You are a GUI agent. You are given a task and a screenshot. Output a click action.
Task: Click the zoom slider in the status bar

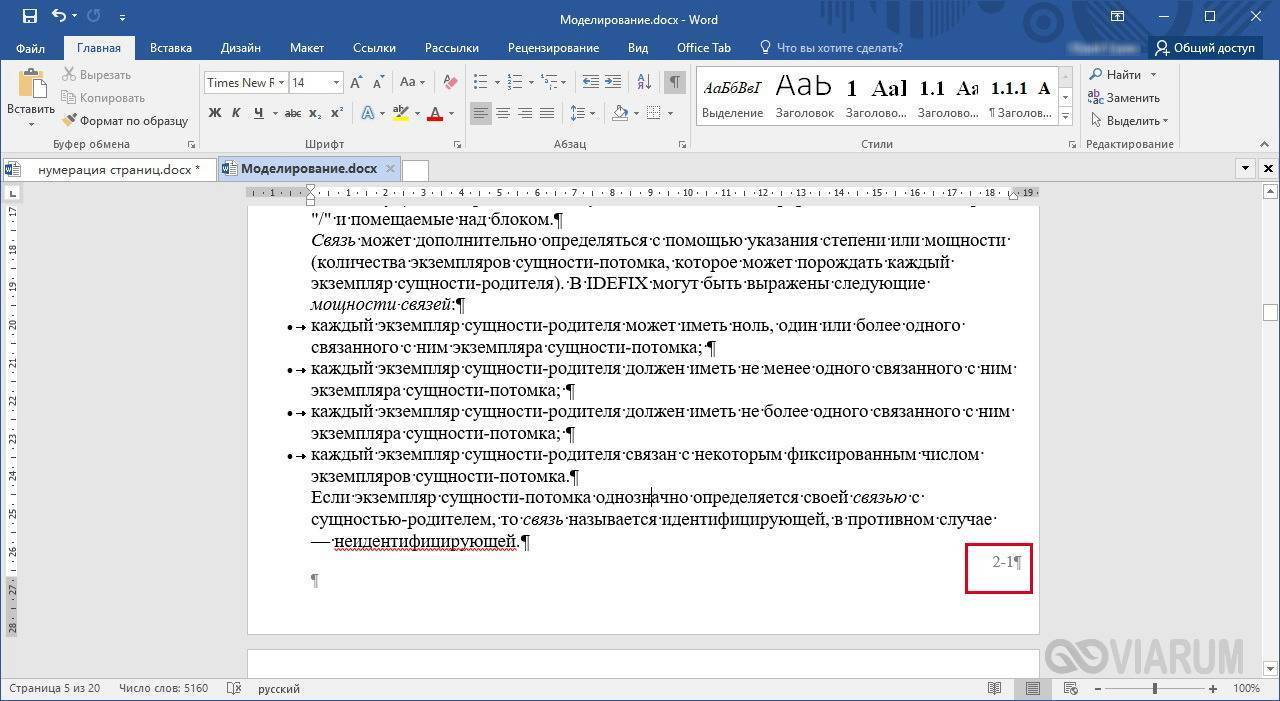tap(1154, 689)
